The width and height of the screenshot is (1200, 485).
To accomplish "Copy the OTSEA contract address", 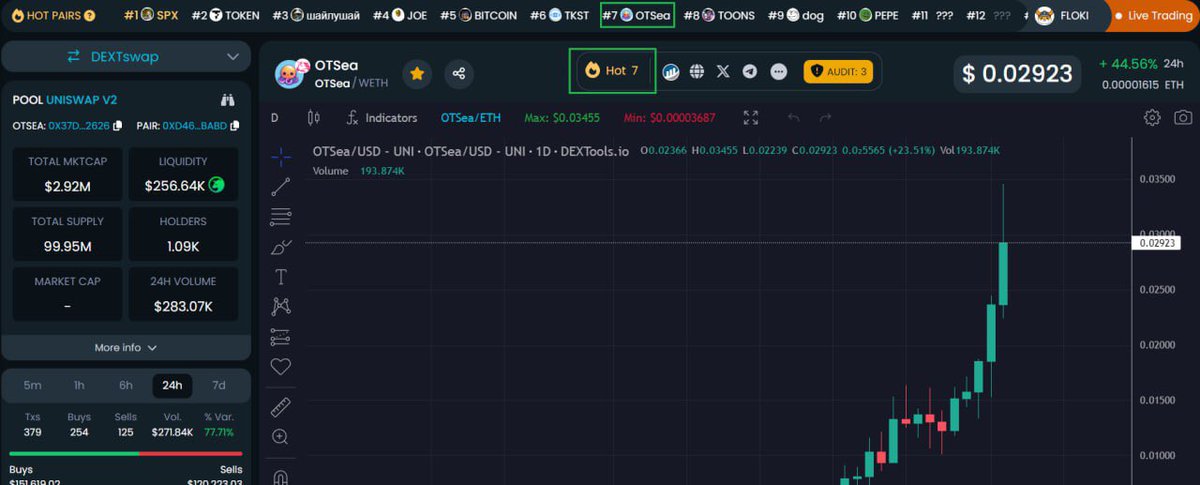I will coord(117,126).
